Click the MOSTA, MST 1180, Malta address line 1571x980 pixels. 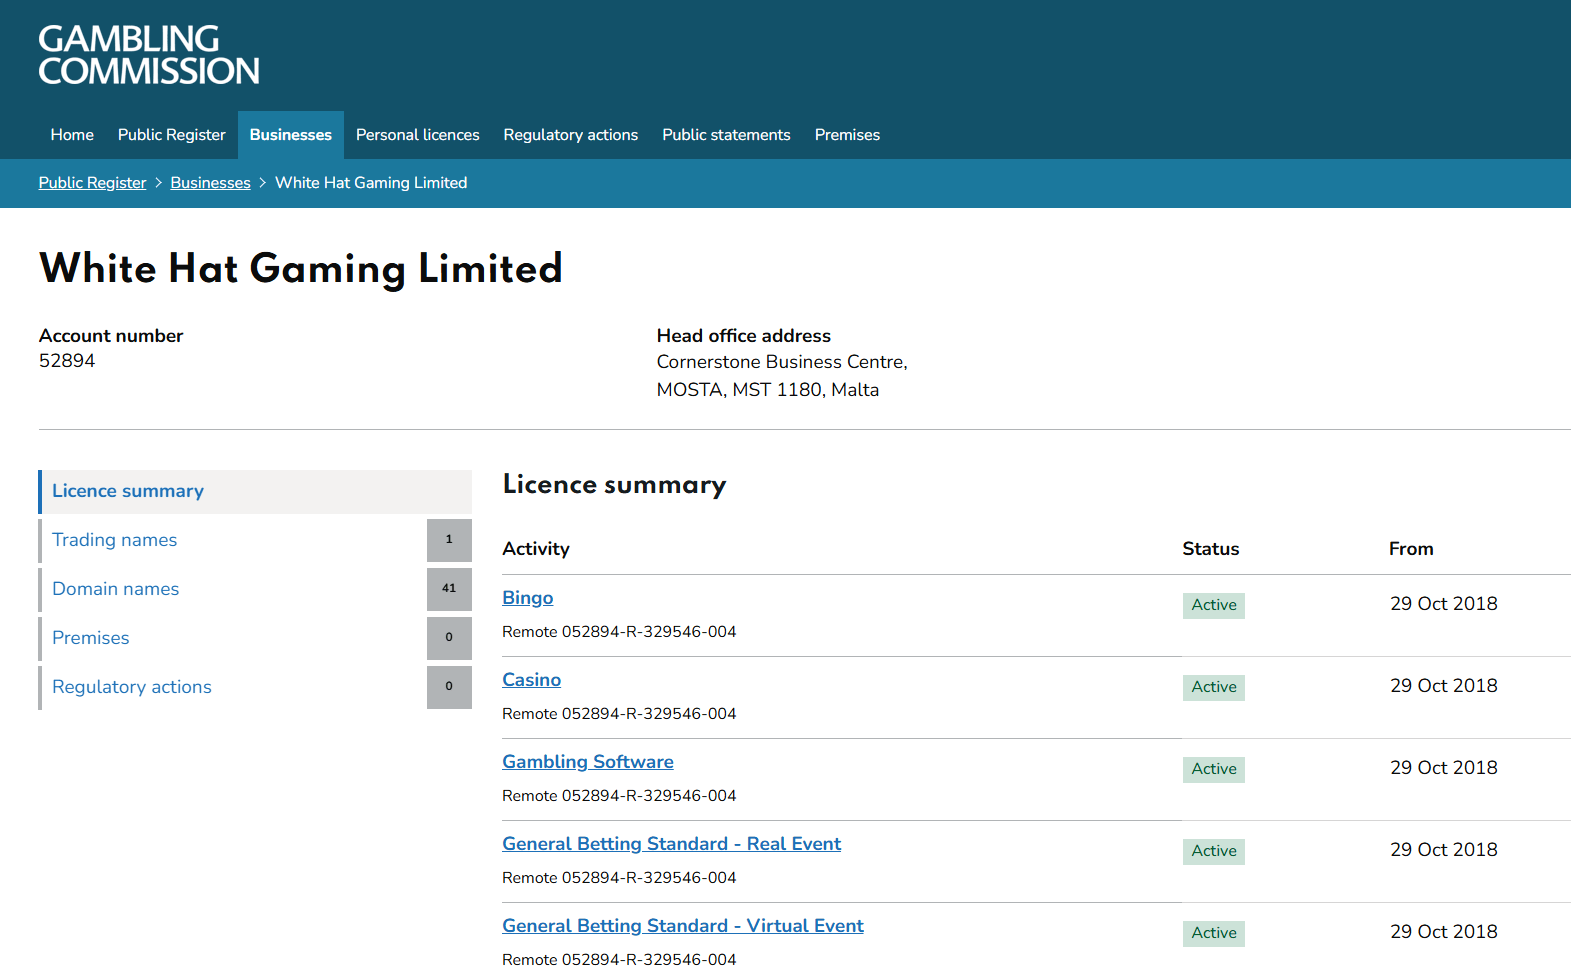[x=768, y=390]
